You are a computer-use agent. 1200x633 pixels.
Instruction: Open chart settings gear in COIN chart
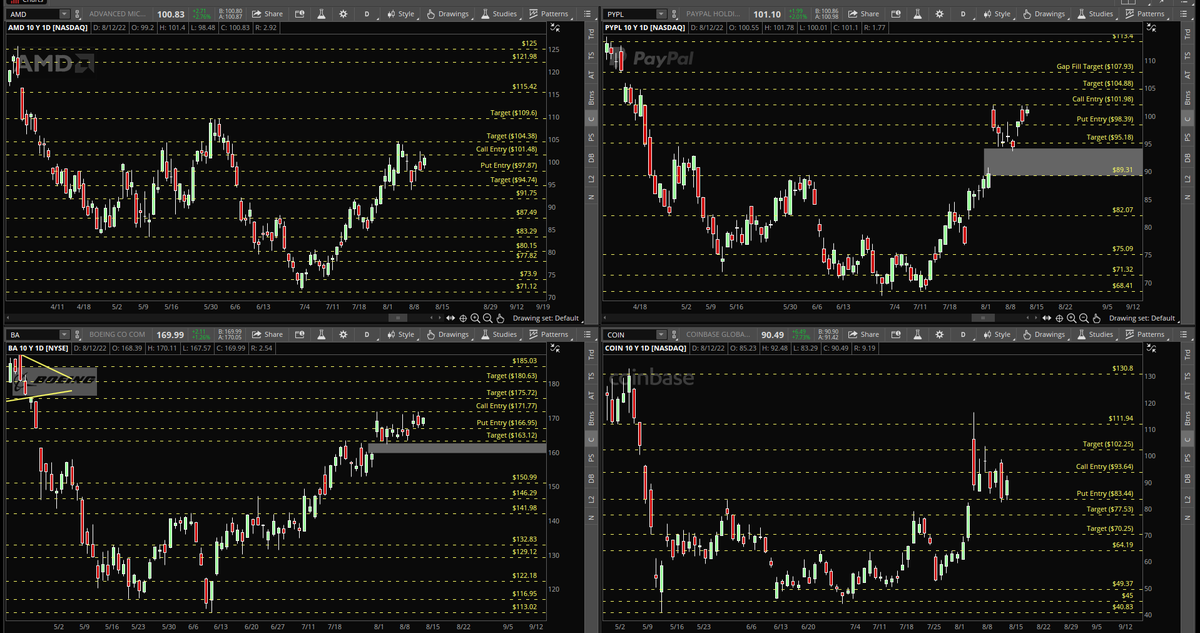pyautogui.click(x=940, y=335)
